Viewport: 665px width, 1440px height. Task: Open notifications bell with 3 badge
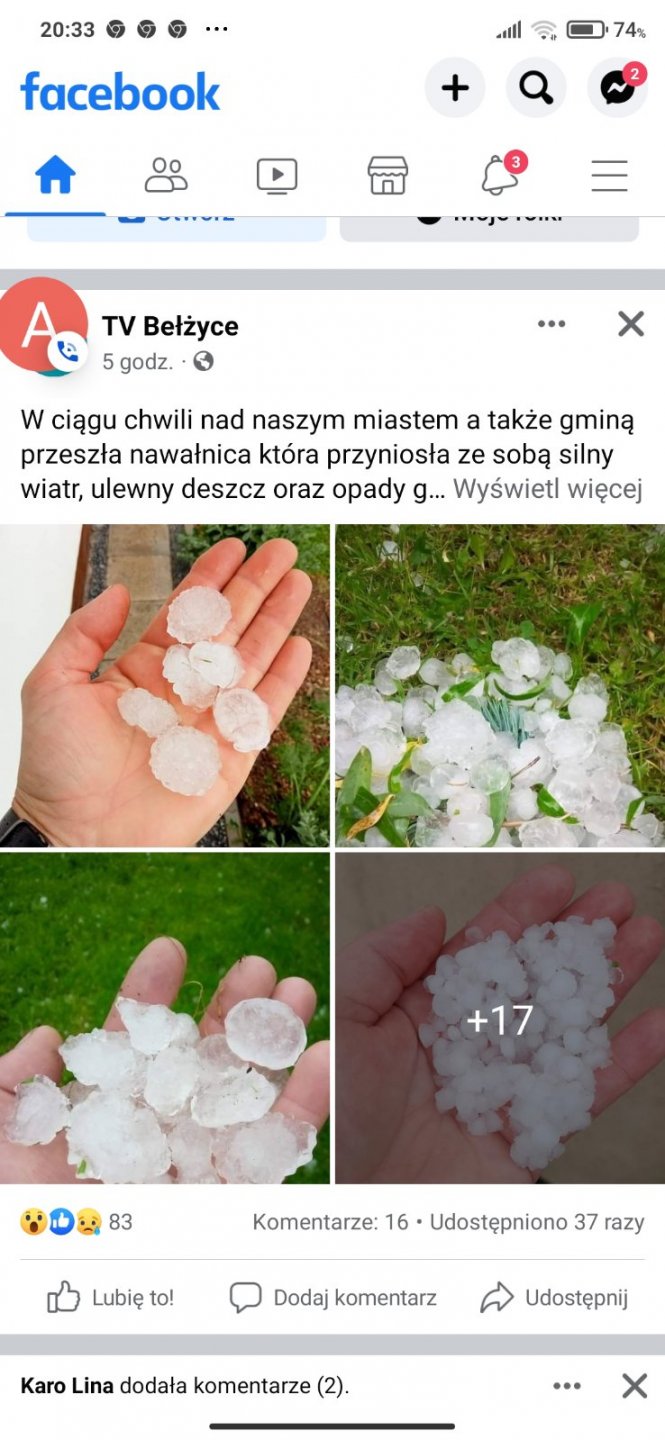(500, 174)
